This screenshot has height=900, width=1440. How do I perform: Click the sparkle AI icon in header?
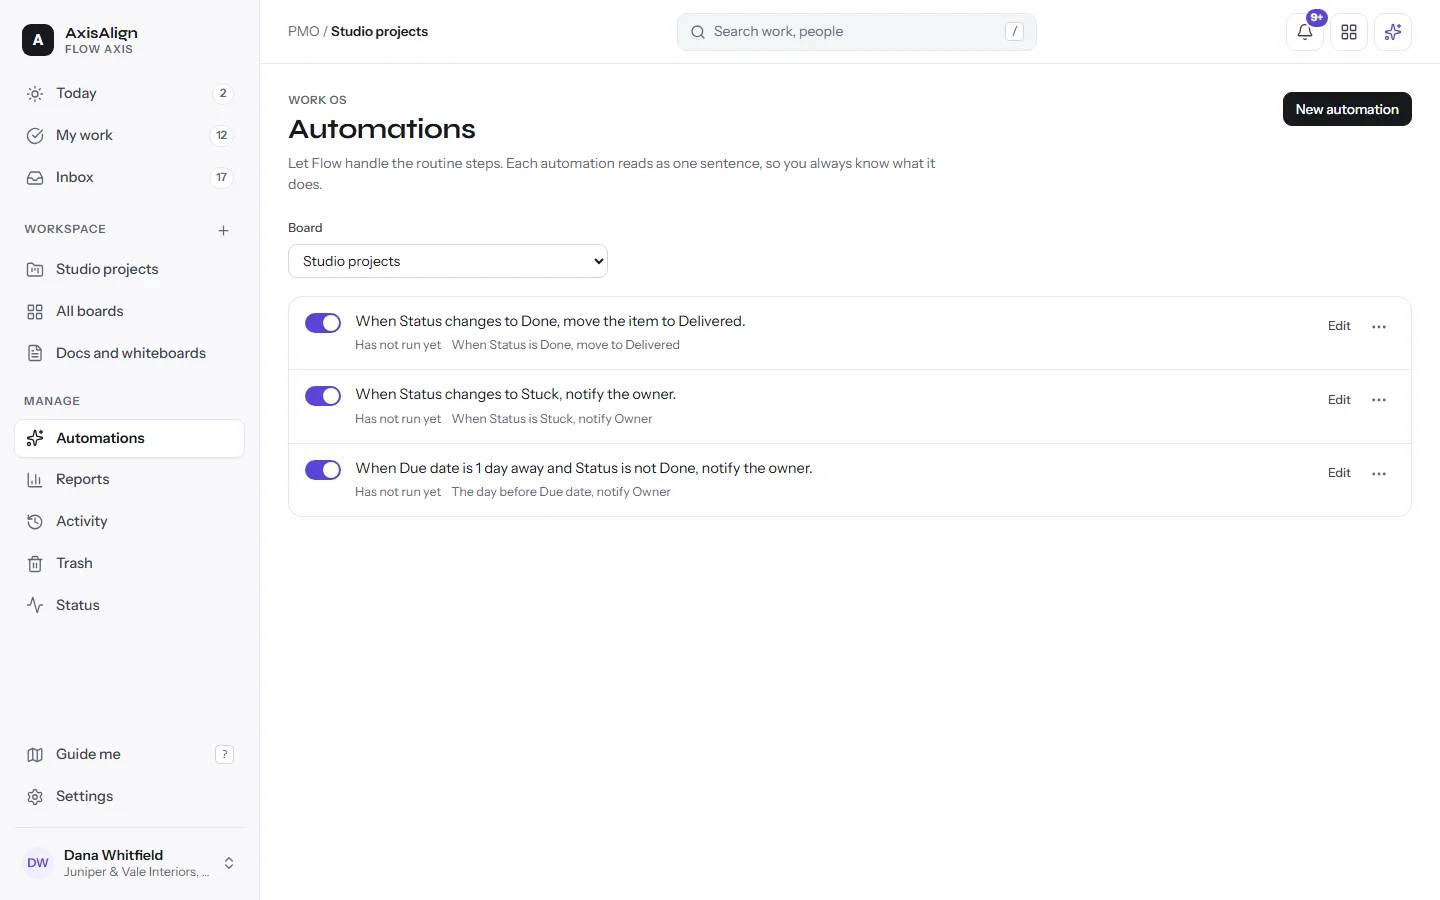[x=1392, y=32]
